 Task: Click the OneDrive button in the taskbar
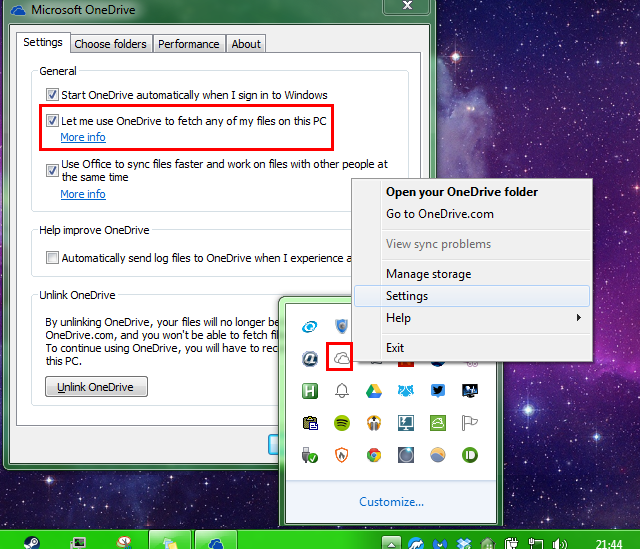pos(216,540)
